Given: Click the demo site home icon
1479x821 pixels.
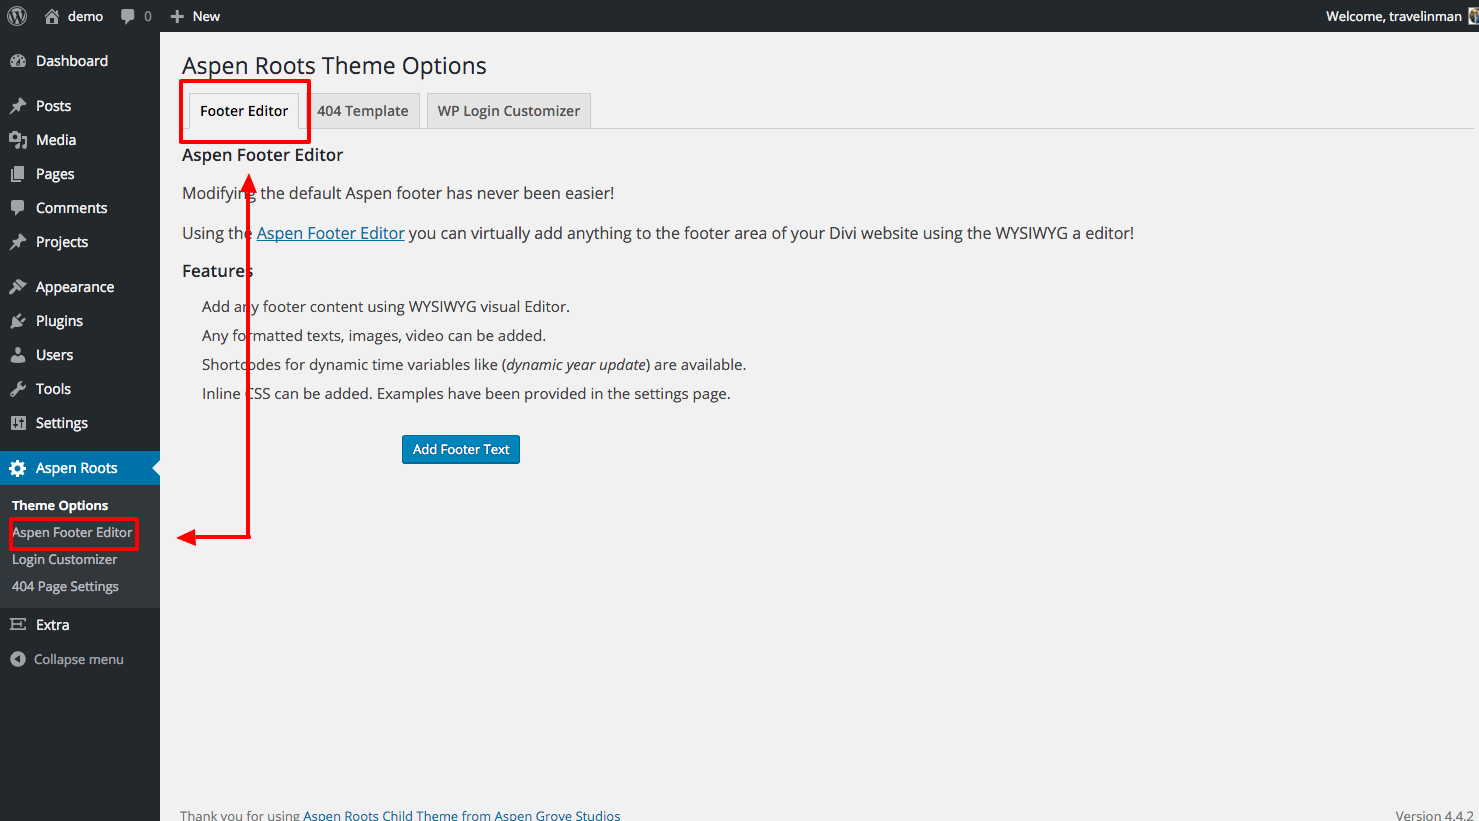Looking at the screenshot, I should [52, 16].
